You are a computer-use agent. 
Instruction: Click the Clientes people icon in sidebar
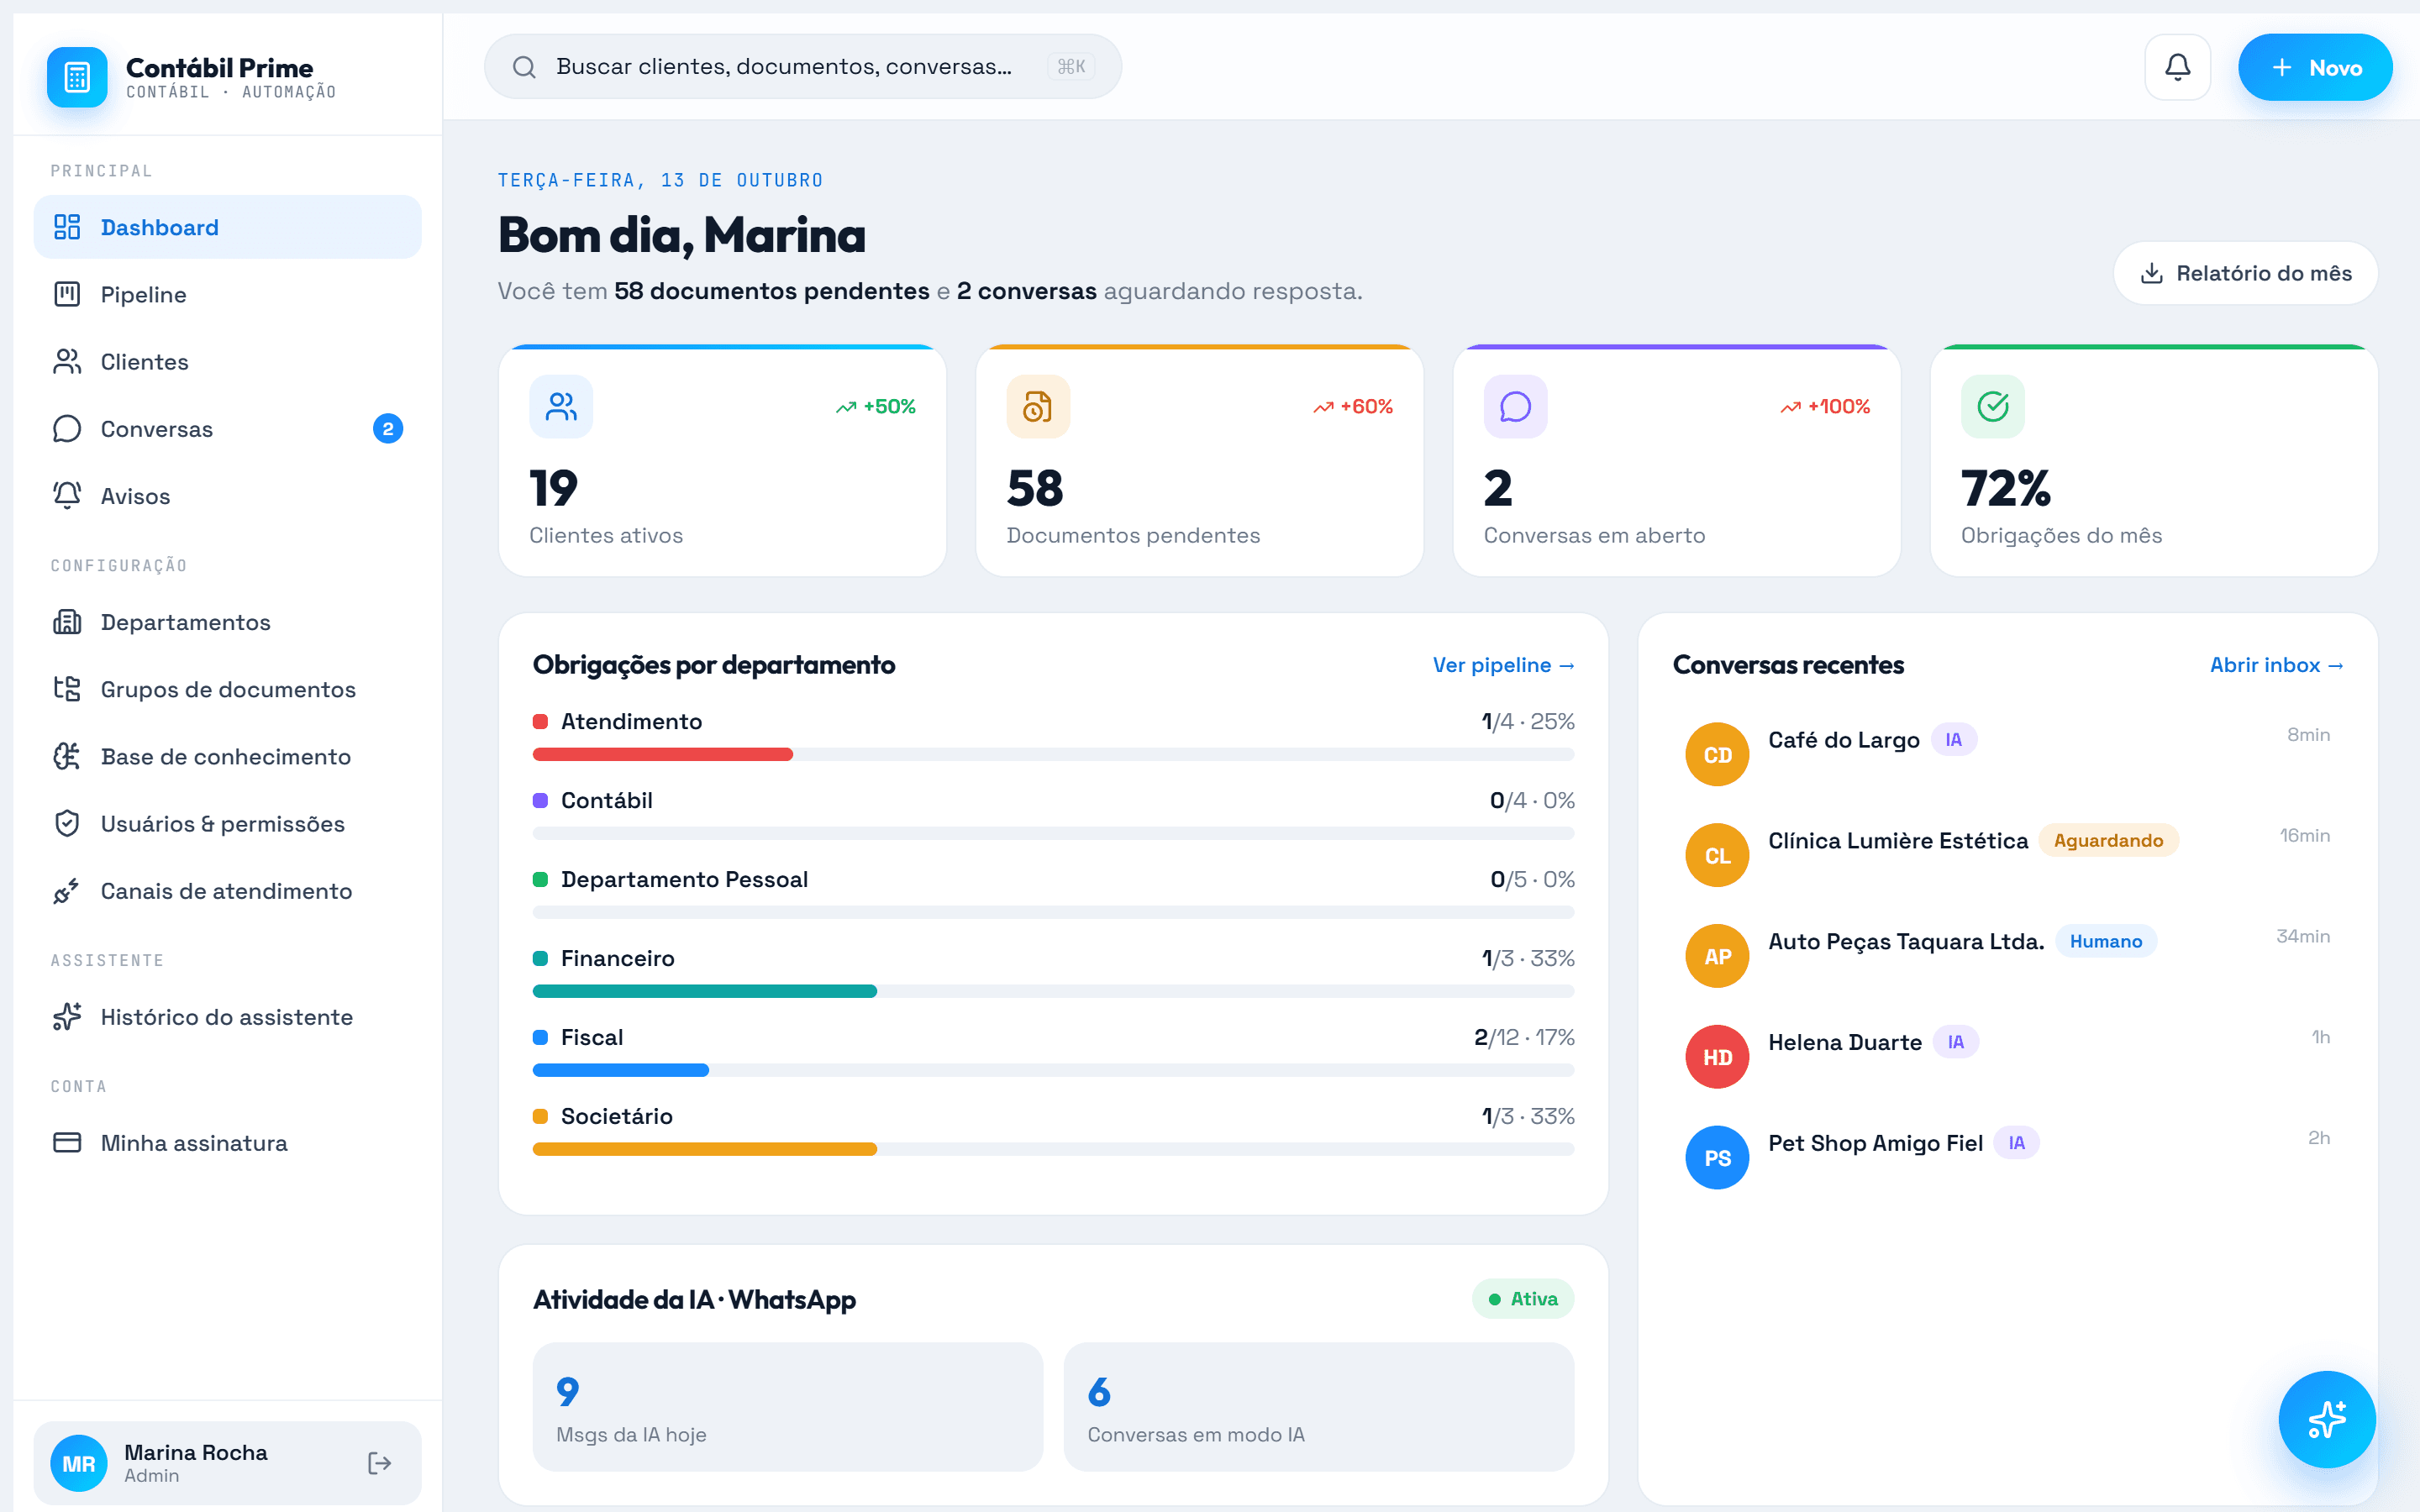[x=67, y=361]
